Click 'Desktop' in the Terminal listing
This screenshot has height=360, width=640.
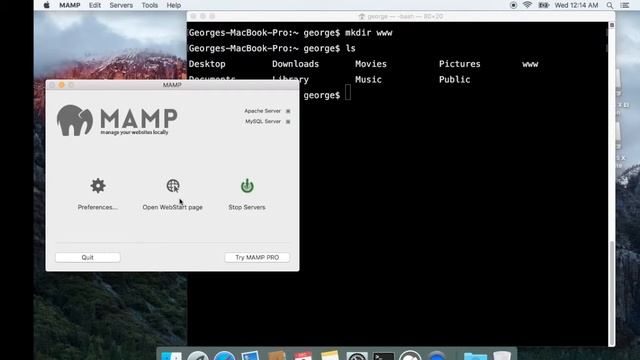pos(207,64)
